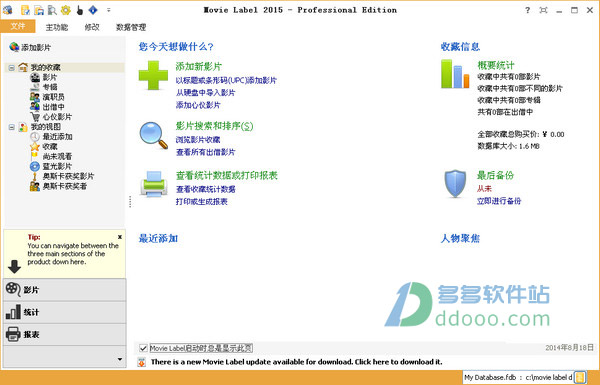Click the sidebar splitter grip handle
The height and width of the screenshot is (385, 600).
coord(130,202)
